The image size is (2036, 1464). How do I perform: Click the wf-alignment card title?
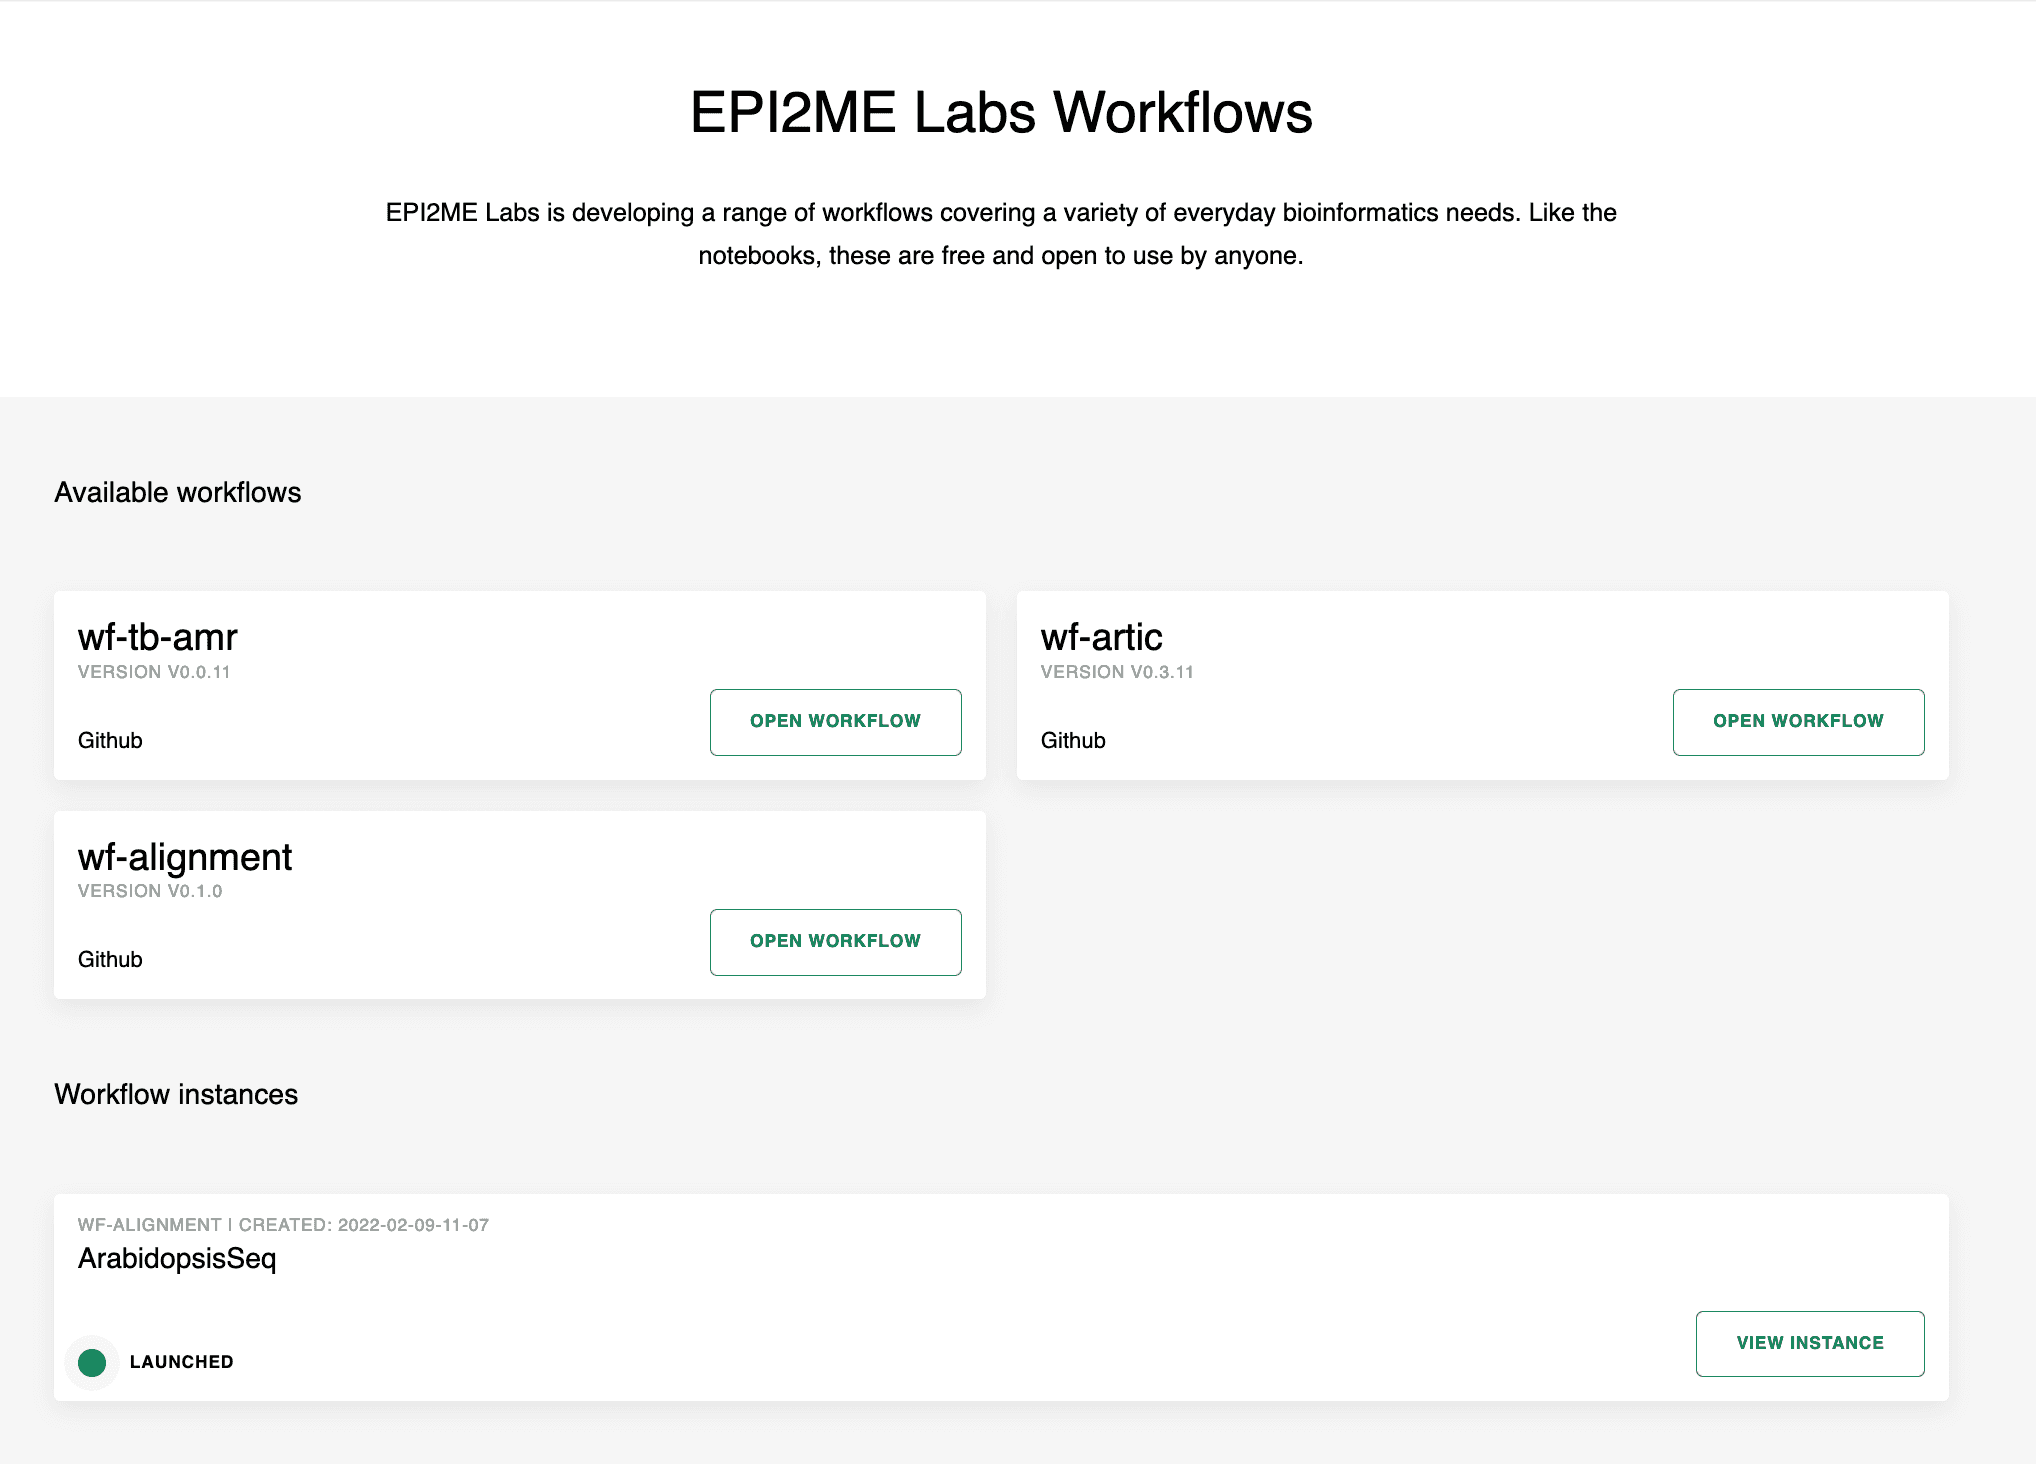(x=185, y=857)
